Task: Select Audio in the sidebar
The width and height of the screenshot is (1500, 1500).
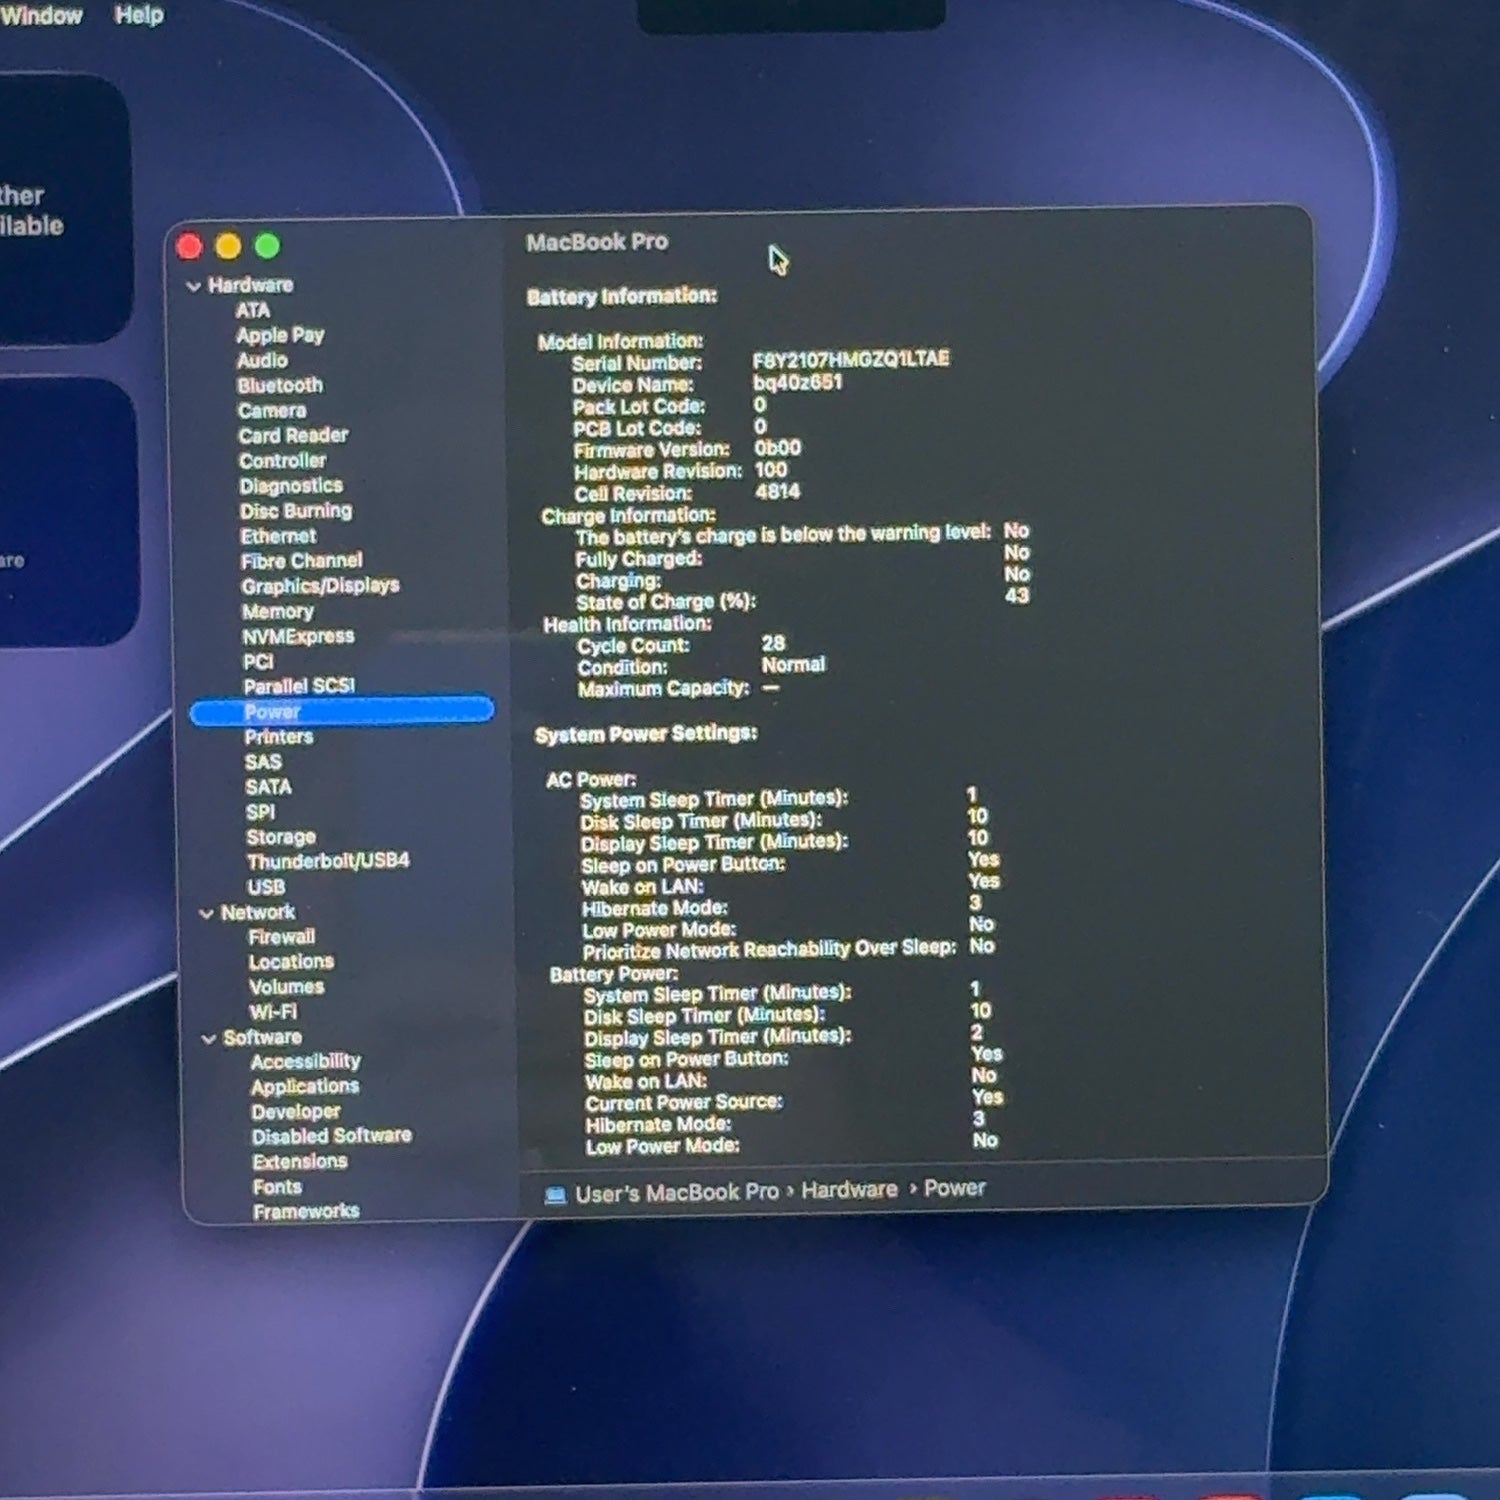Action: (262, 361)
